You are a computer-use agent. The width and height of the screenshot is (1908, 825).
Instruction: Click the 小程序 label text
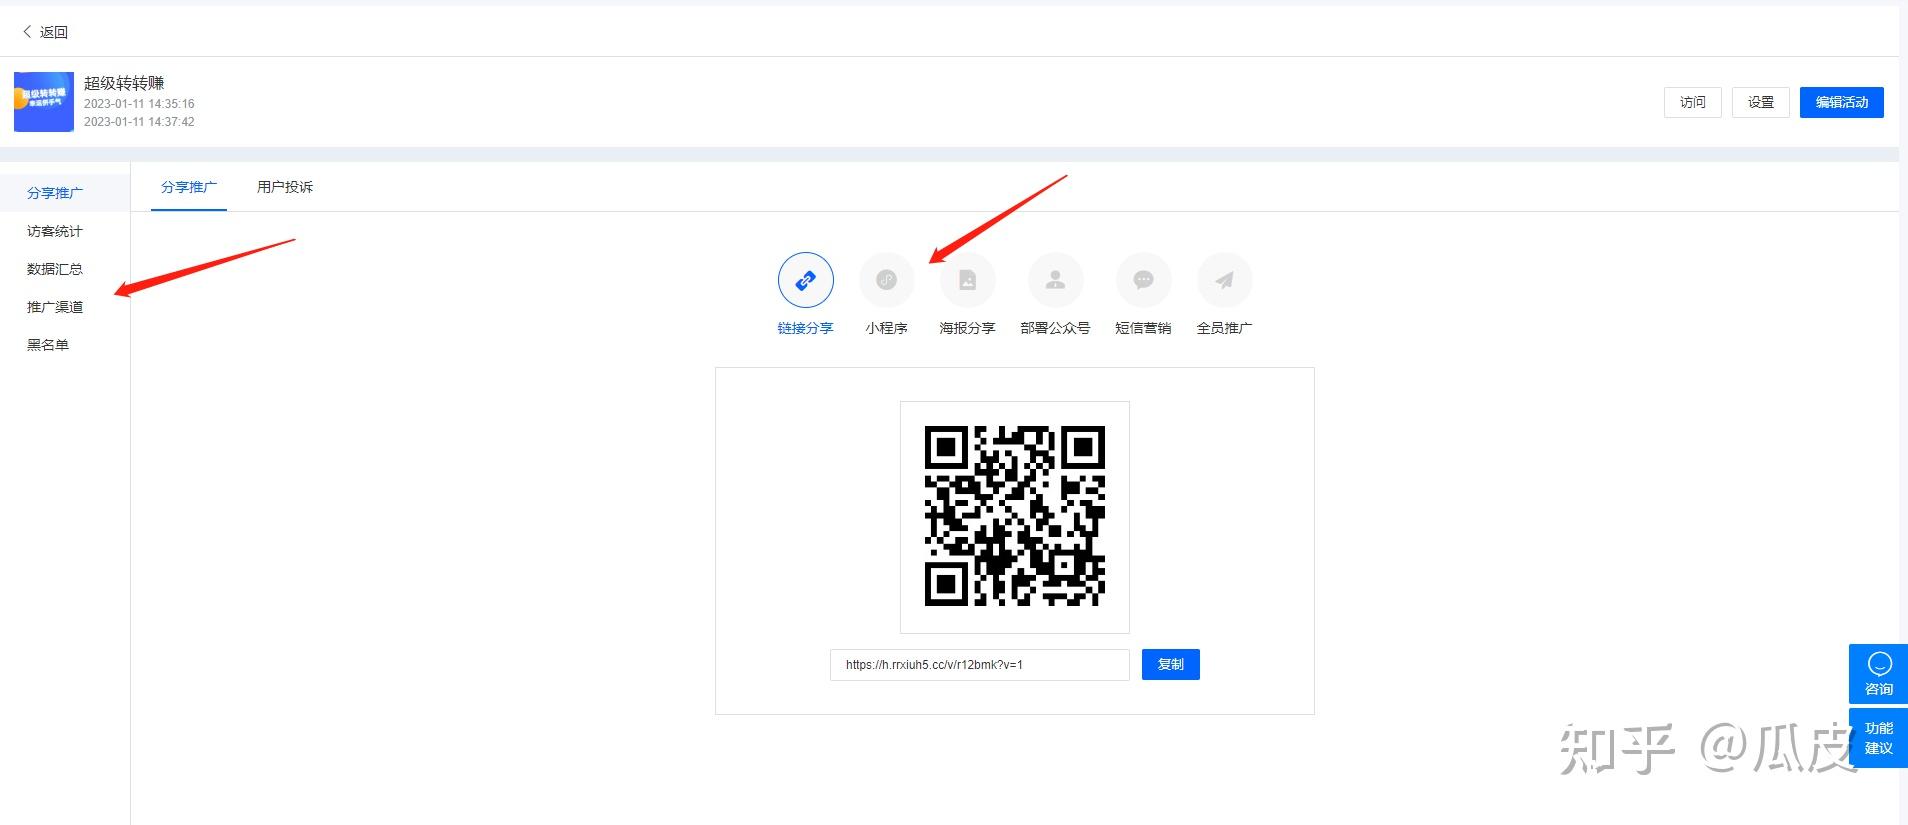[x=887, y=328]
